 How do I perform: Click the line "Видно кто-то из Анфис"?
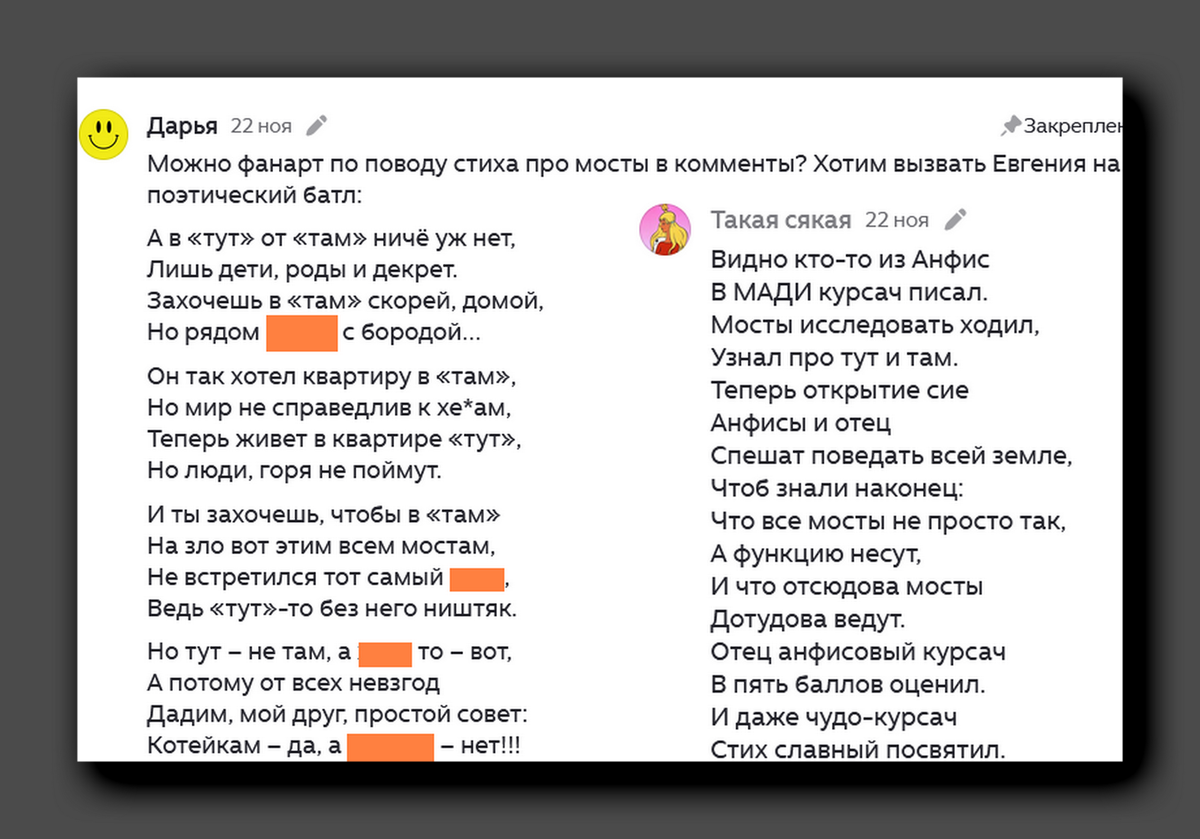(850, 260)
